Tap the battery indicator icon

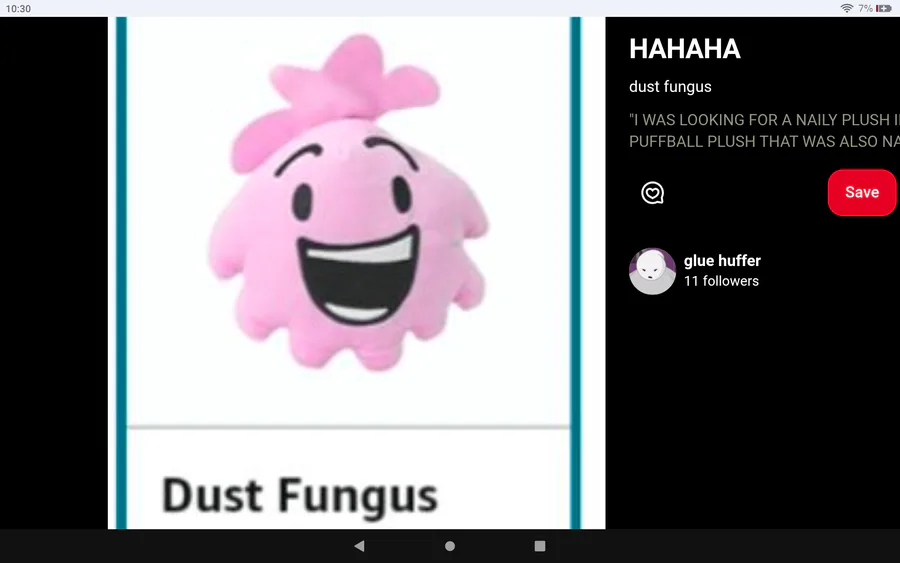883,8
